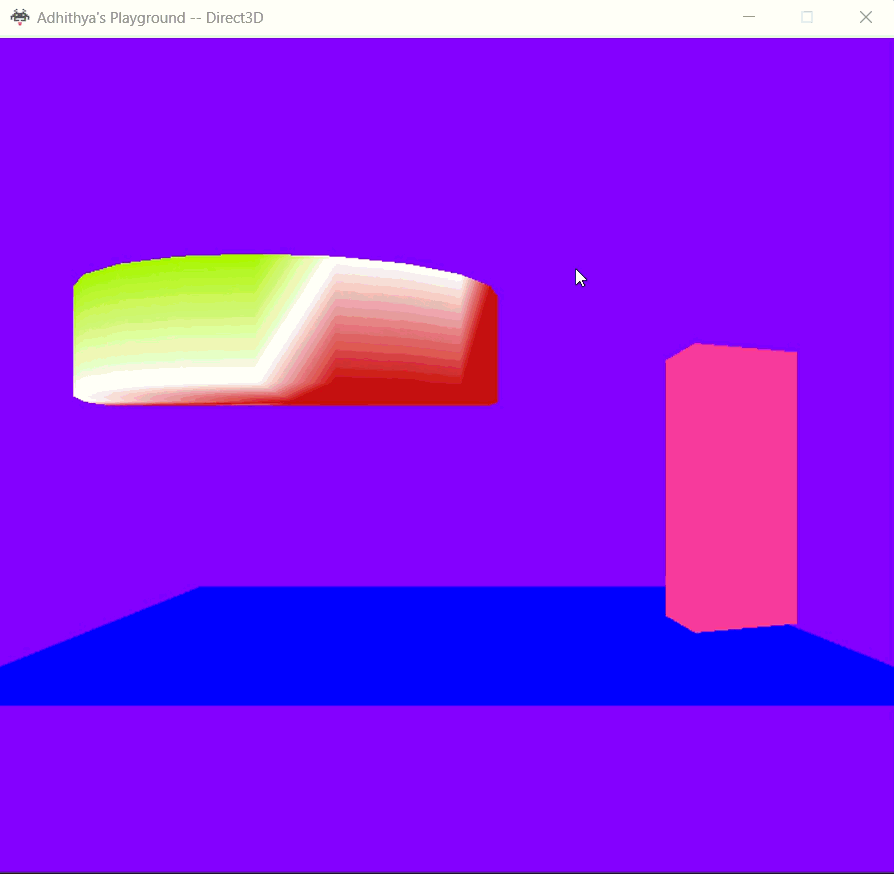Image resolution: width=894 pixels, height=874 pixels.
Task: Close the Adhithya's Playground window
Action: pos(866,17)
